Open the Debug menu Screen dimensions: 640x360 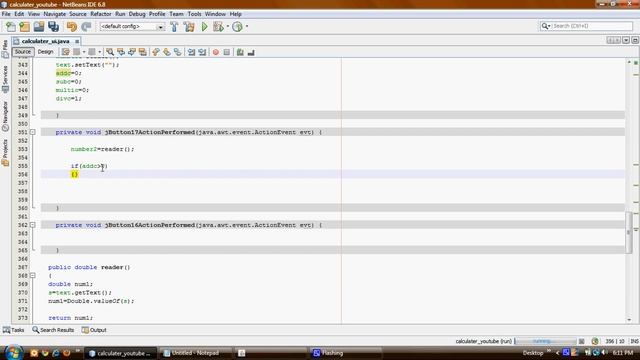(x=137, y=14)
